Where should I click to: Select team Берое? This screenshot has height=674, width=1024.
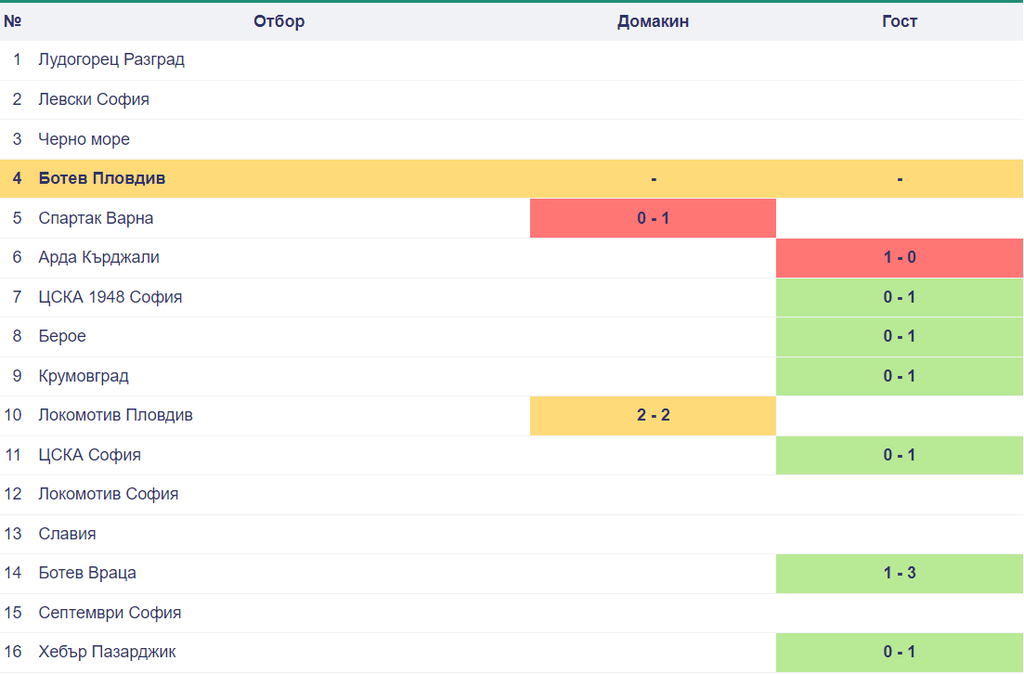[x=62, y=336]
